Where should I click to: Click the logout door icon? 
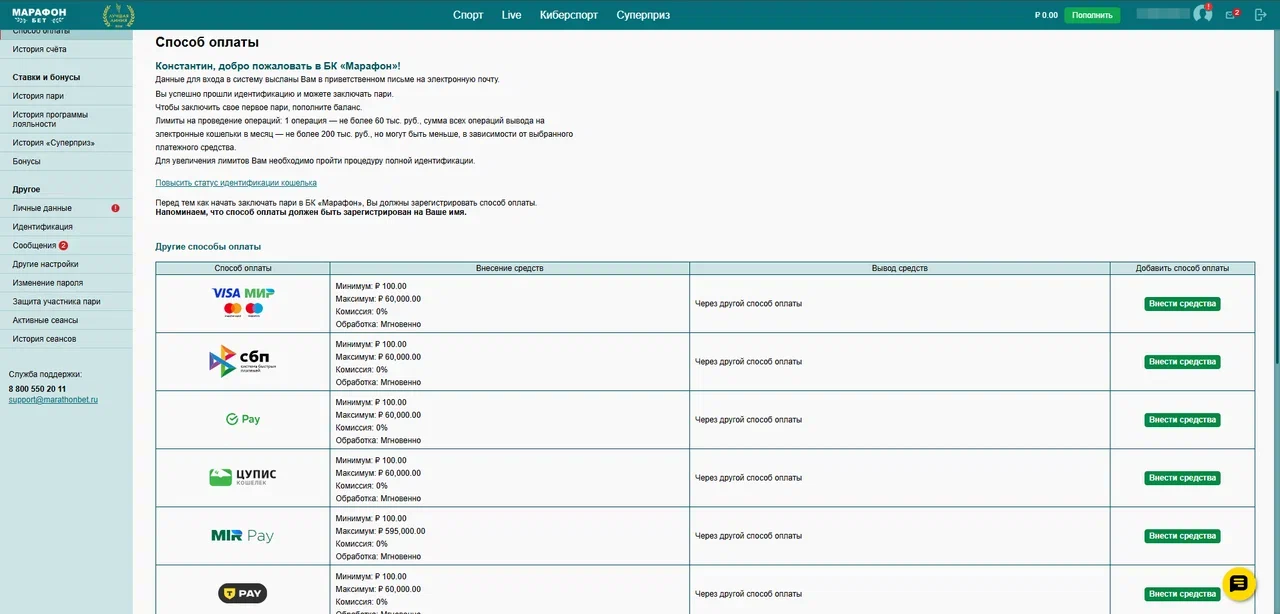pos(1259,15)
